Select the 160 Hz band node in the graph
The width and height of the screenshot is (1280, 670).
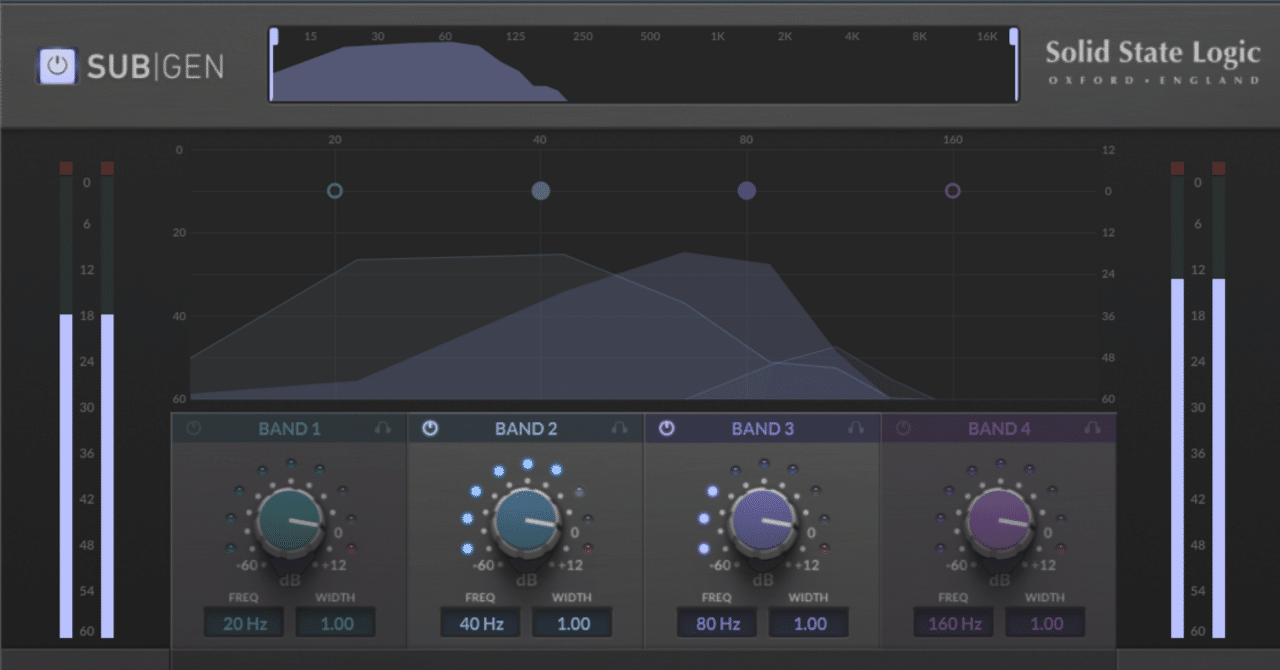point(953,190)
